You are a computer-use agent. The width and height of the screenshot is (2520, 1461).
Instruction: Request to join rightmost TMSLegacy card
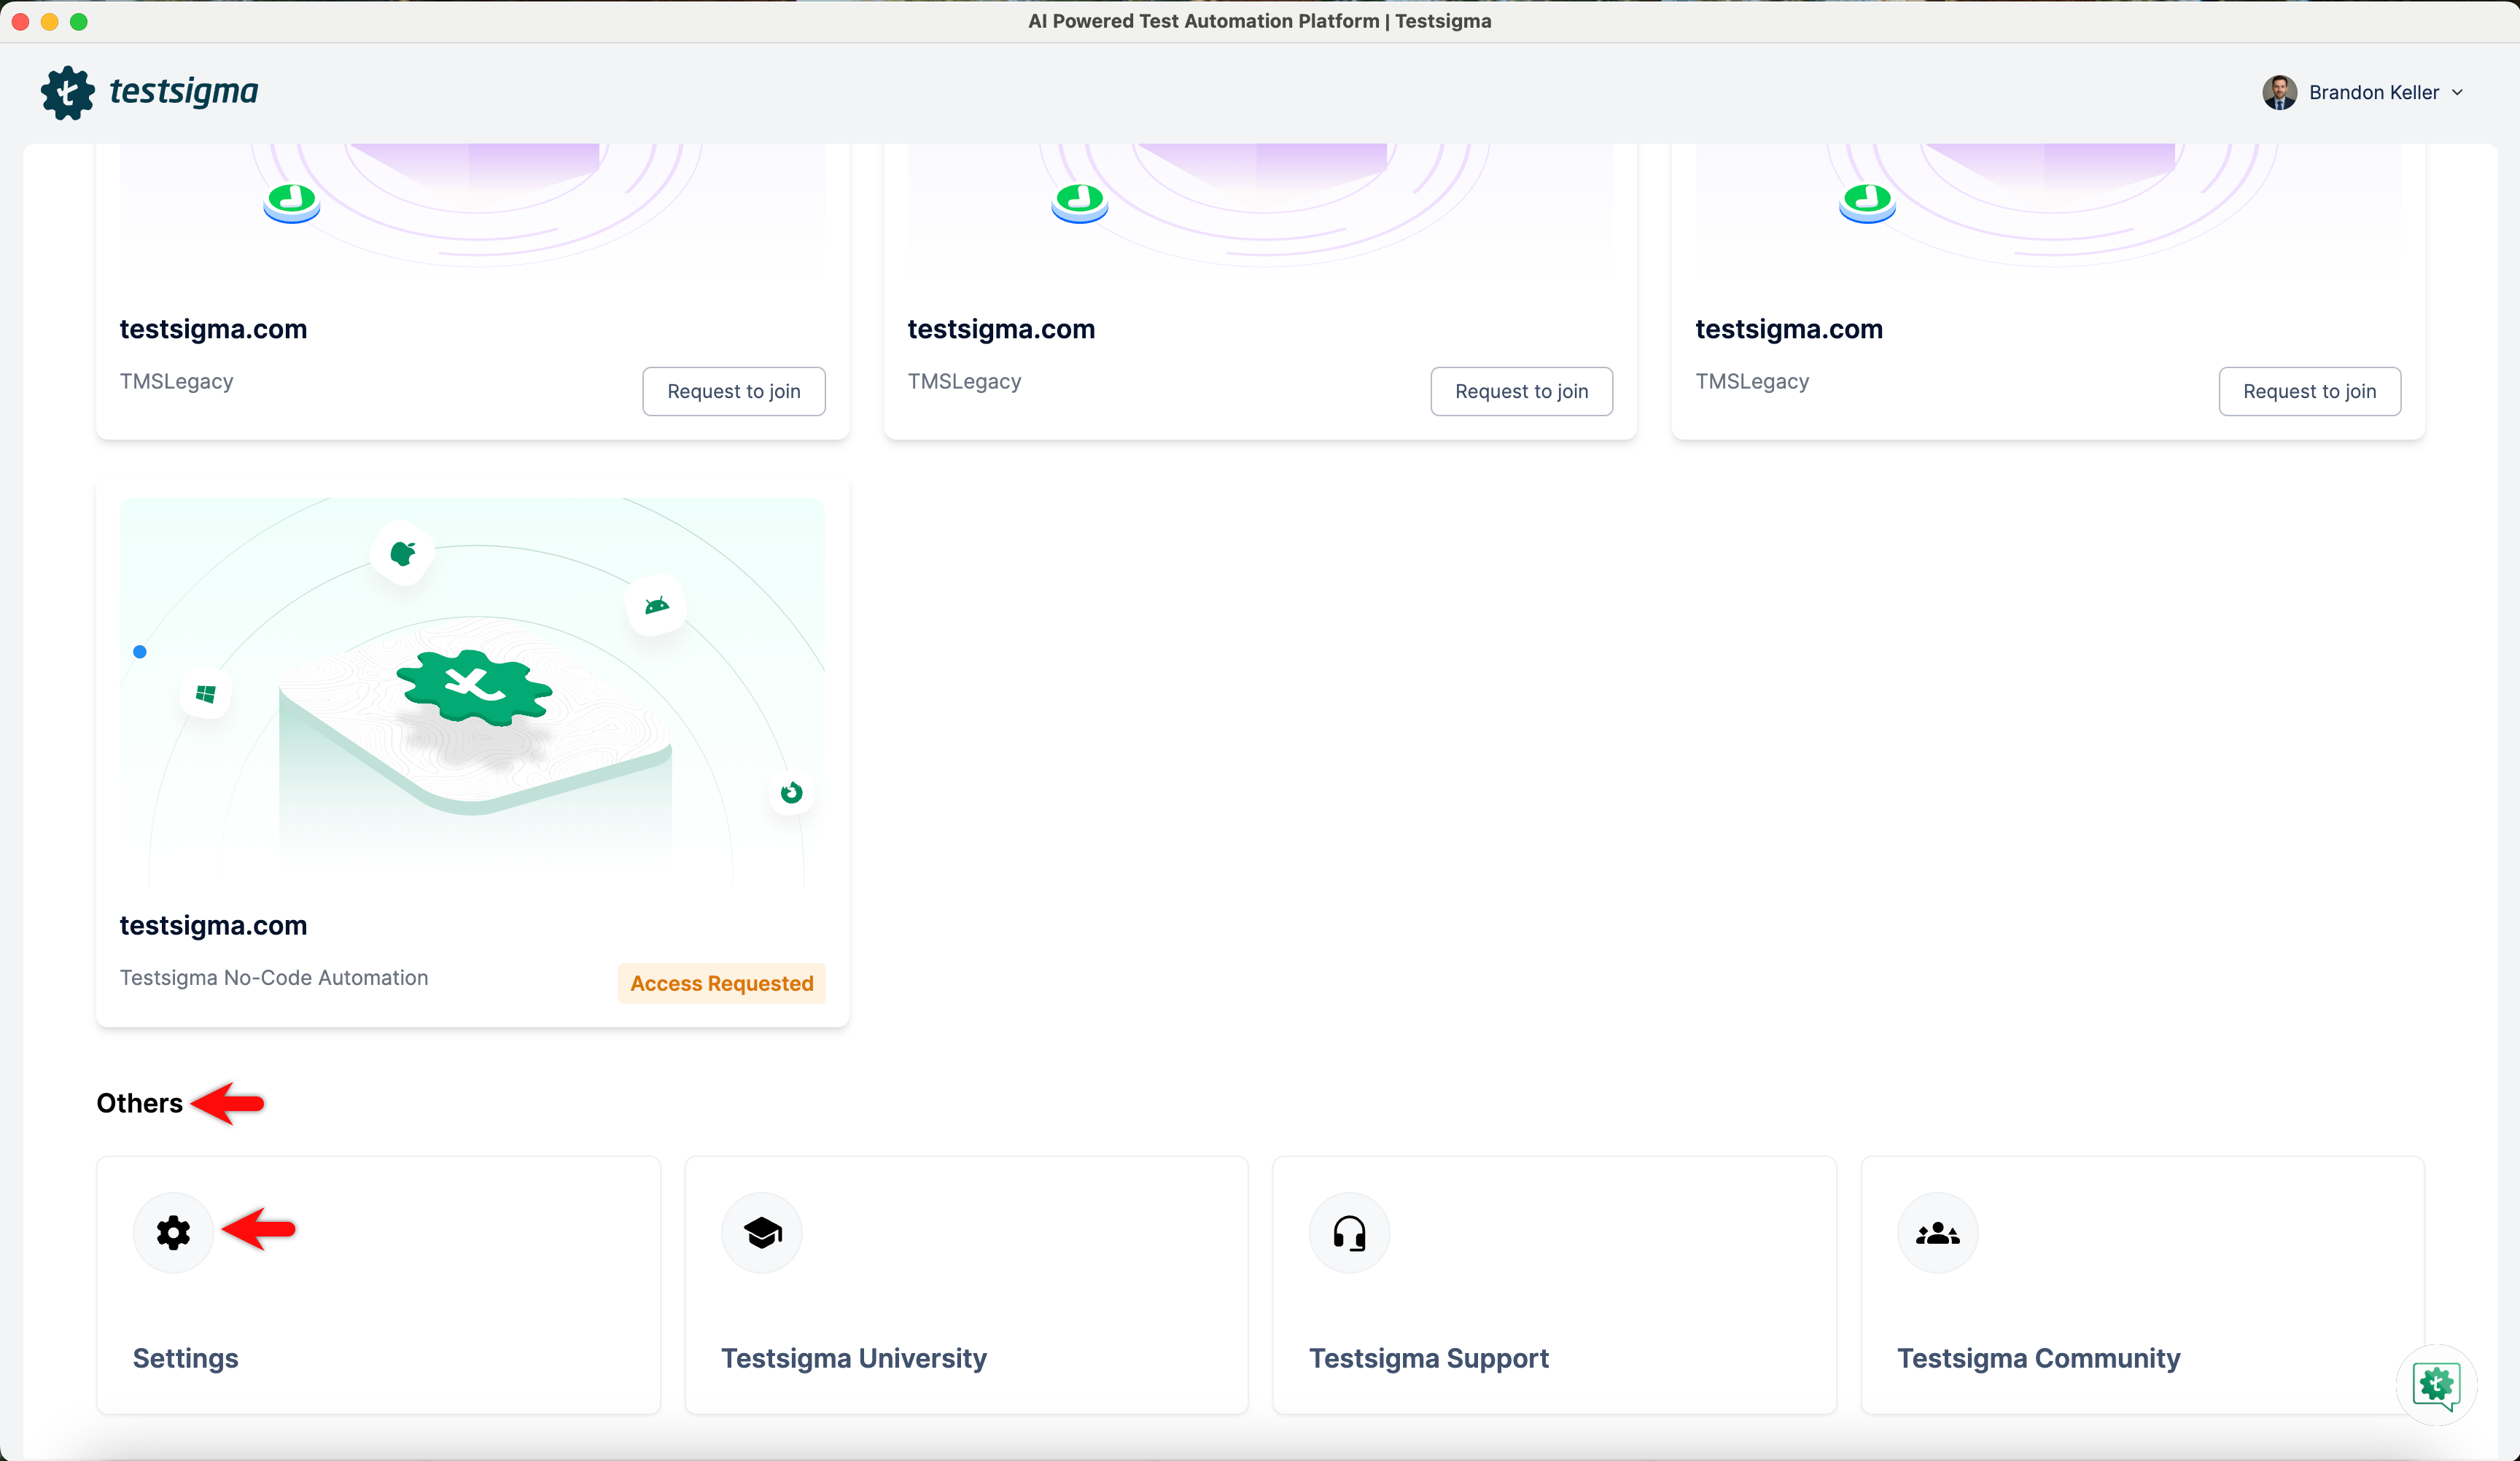click(2309, 391)
